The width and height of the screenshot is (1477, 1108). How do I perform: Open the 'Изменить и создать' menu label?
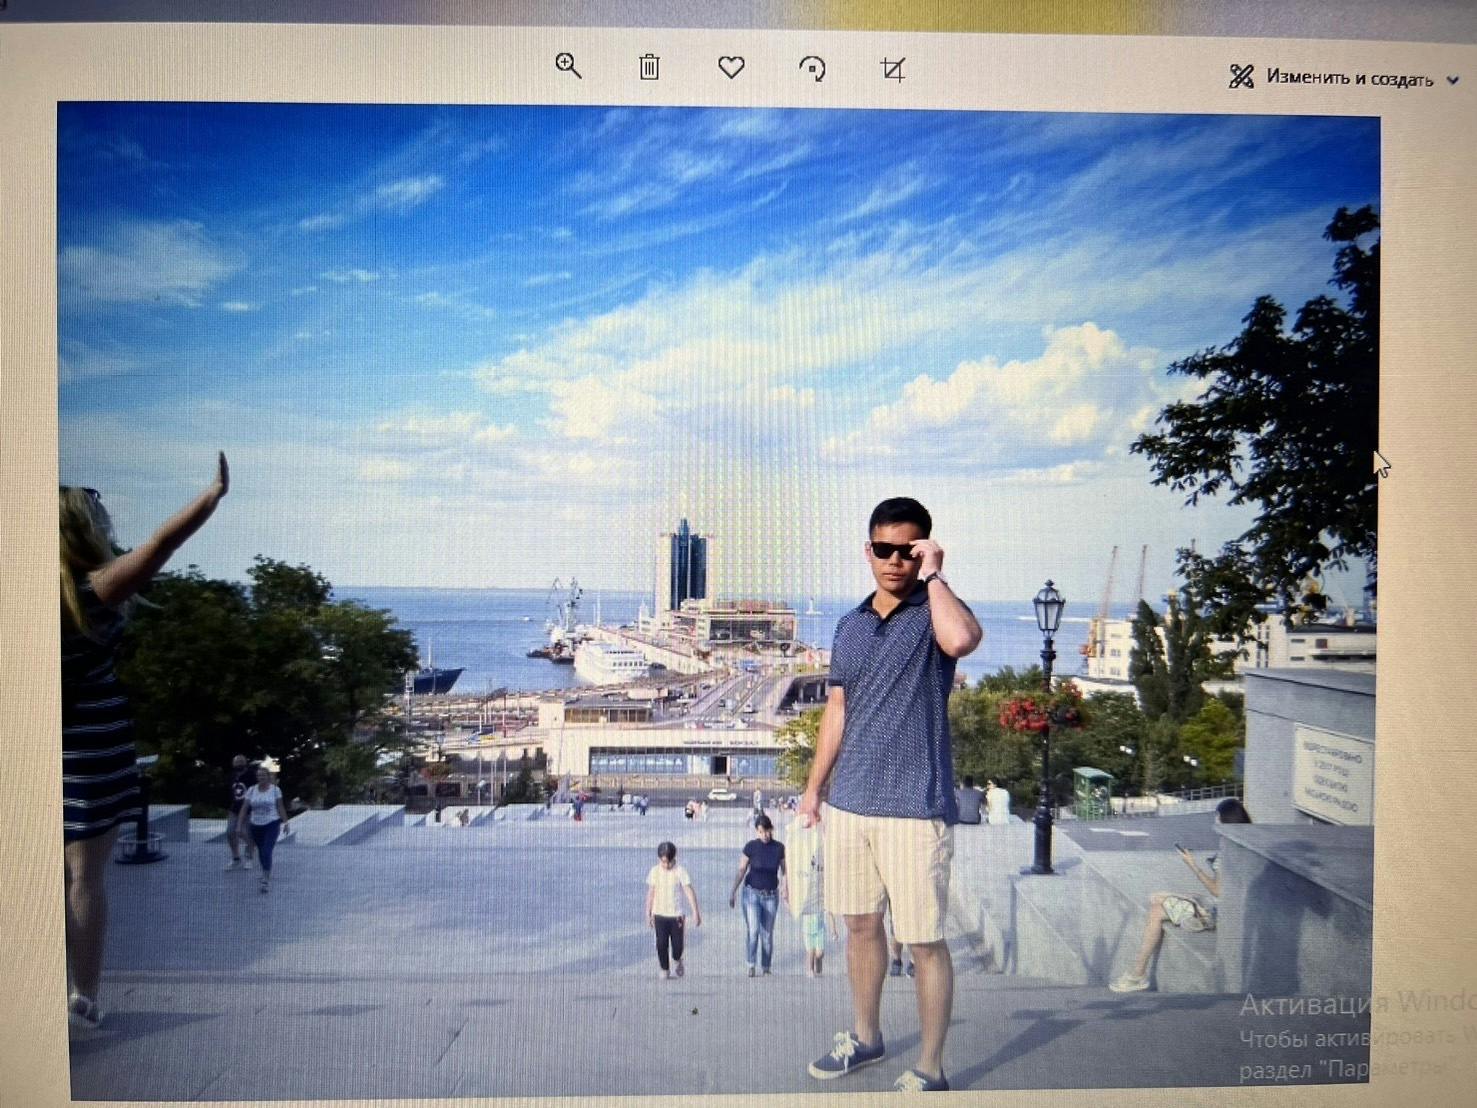(1349, 78)
